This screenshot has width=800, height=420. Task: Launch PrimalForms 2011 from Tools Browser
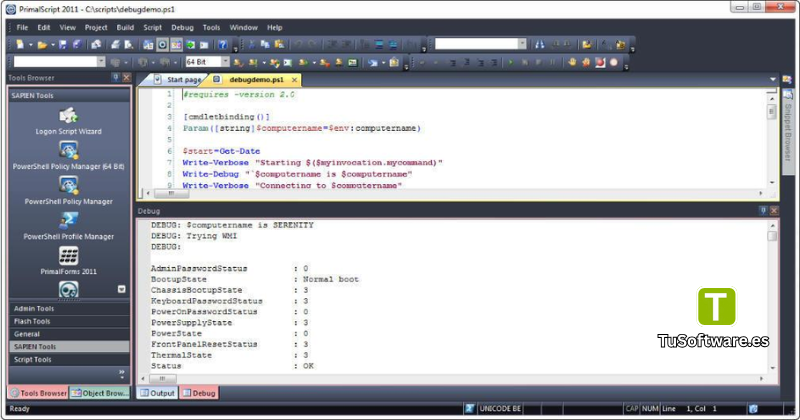pos(68,261)
